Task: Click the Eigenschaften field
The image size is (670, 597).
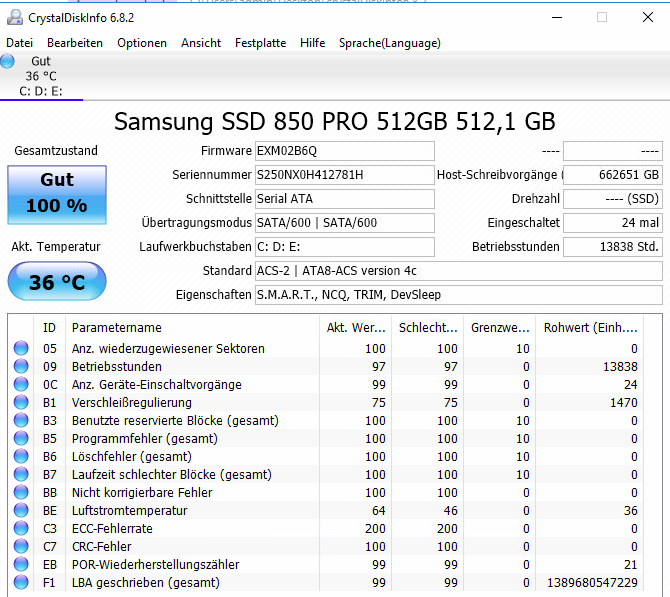Action: [459, 294]
